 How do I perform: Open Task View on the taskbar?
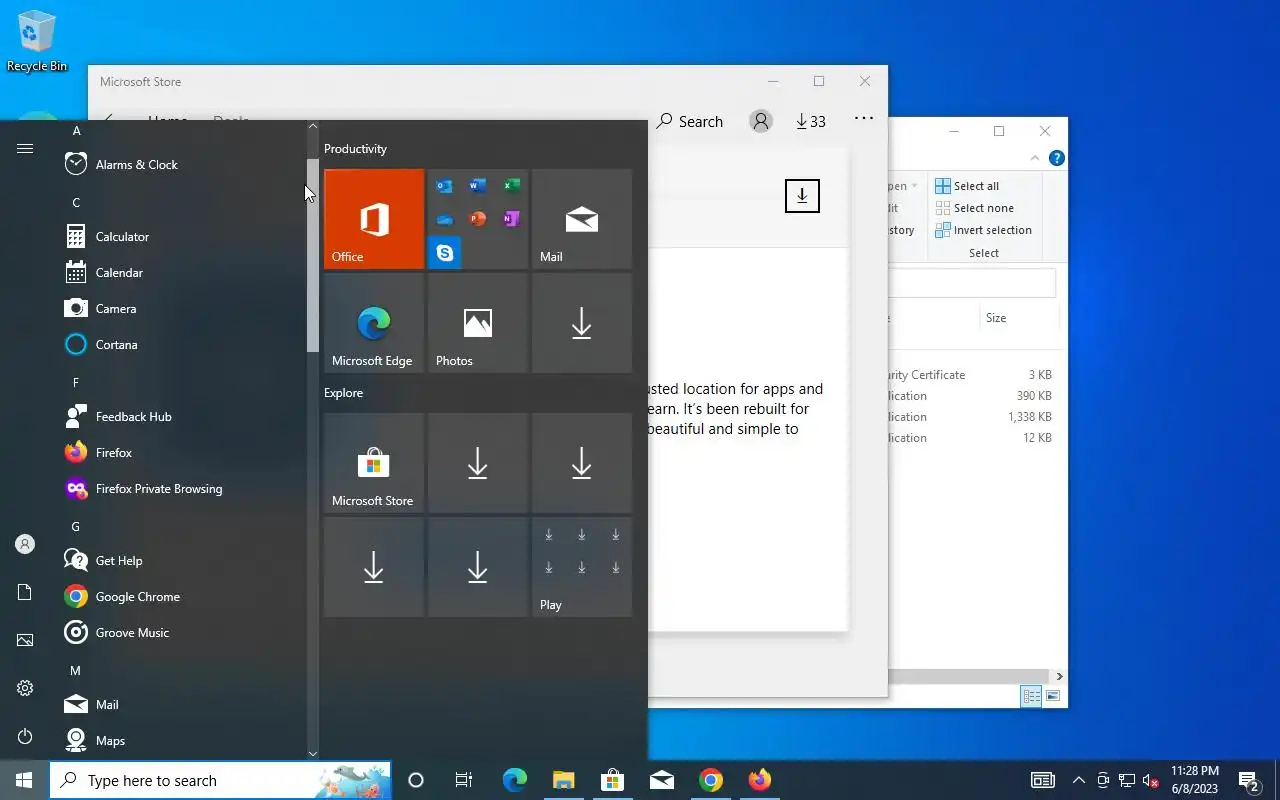click(x=464, y=780)
